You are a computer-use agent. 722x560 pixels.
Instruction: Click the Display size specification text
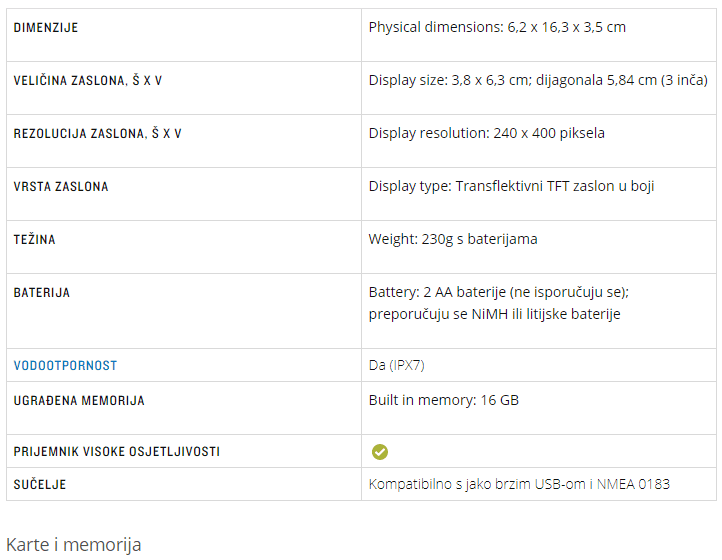(538, 80)
